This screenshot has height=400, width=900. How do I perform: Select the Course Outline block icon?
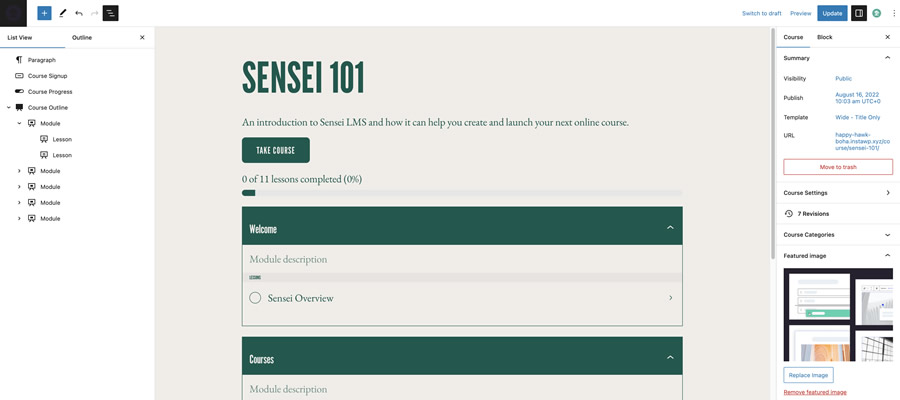pos(19,107)
